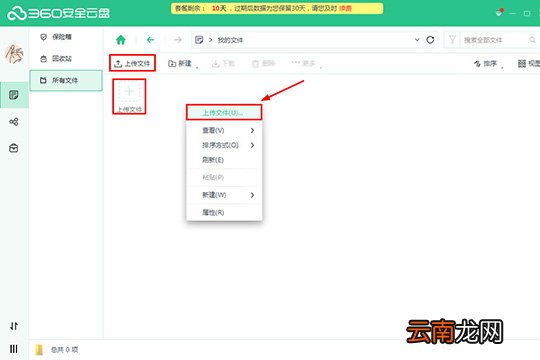Expand 新建(W) submenu in context menu
Screen dimensions: 540x360
tap(224, 195)
